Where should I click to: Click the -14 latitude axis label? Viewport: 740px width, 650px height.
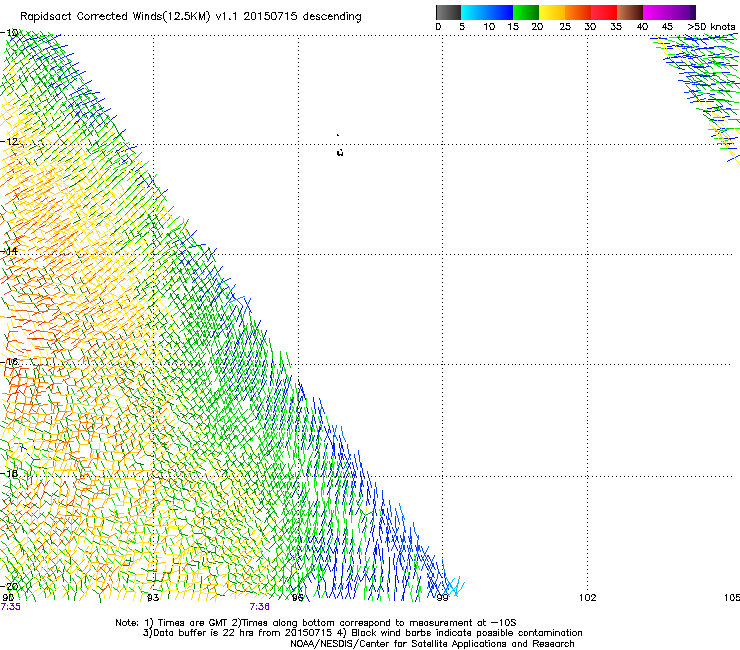(x=9, y=251)
